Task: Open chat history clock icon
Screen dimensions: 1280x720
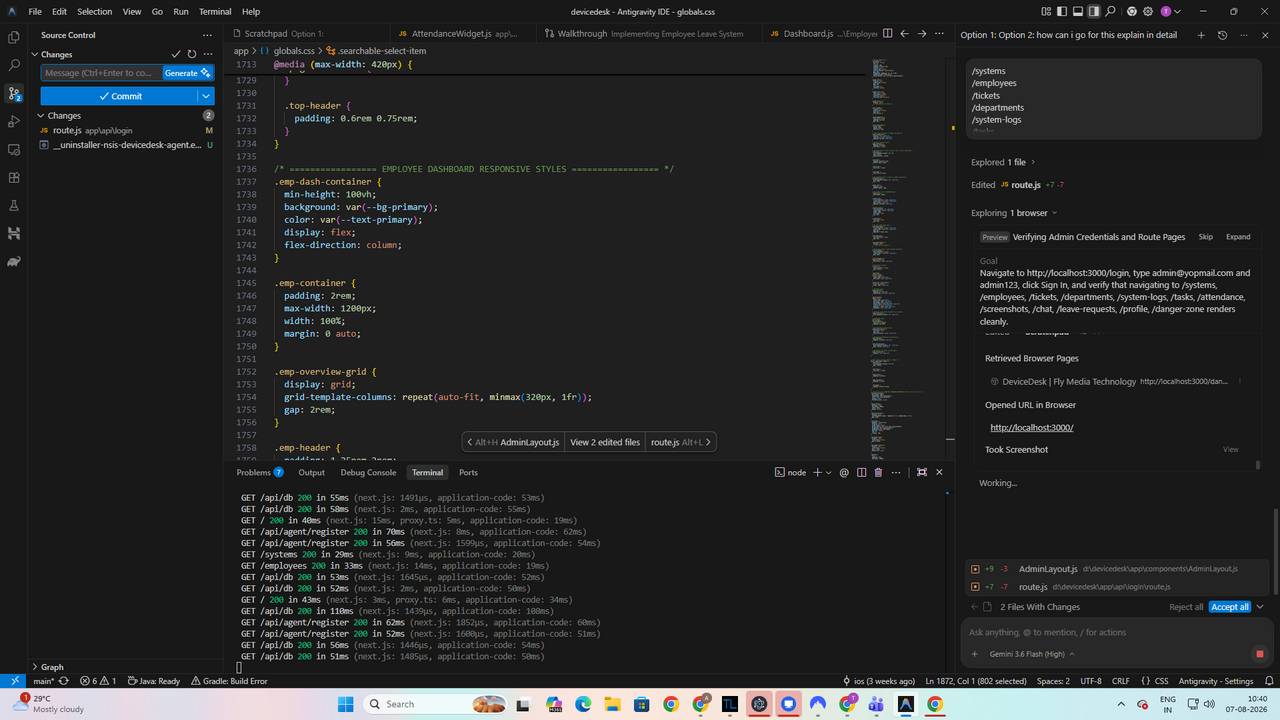Action: click(1222, 35)
